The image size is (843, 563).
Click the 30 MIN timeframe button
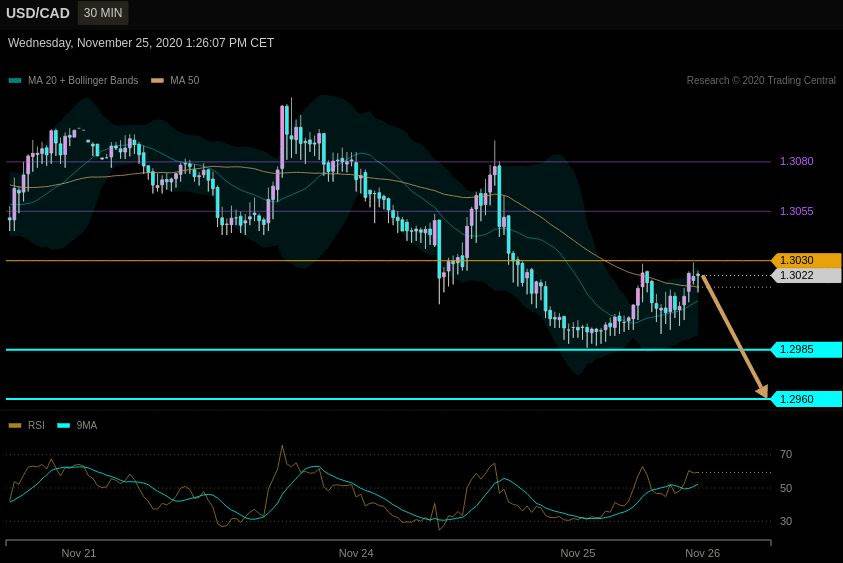coord(103,13)
